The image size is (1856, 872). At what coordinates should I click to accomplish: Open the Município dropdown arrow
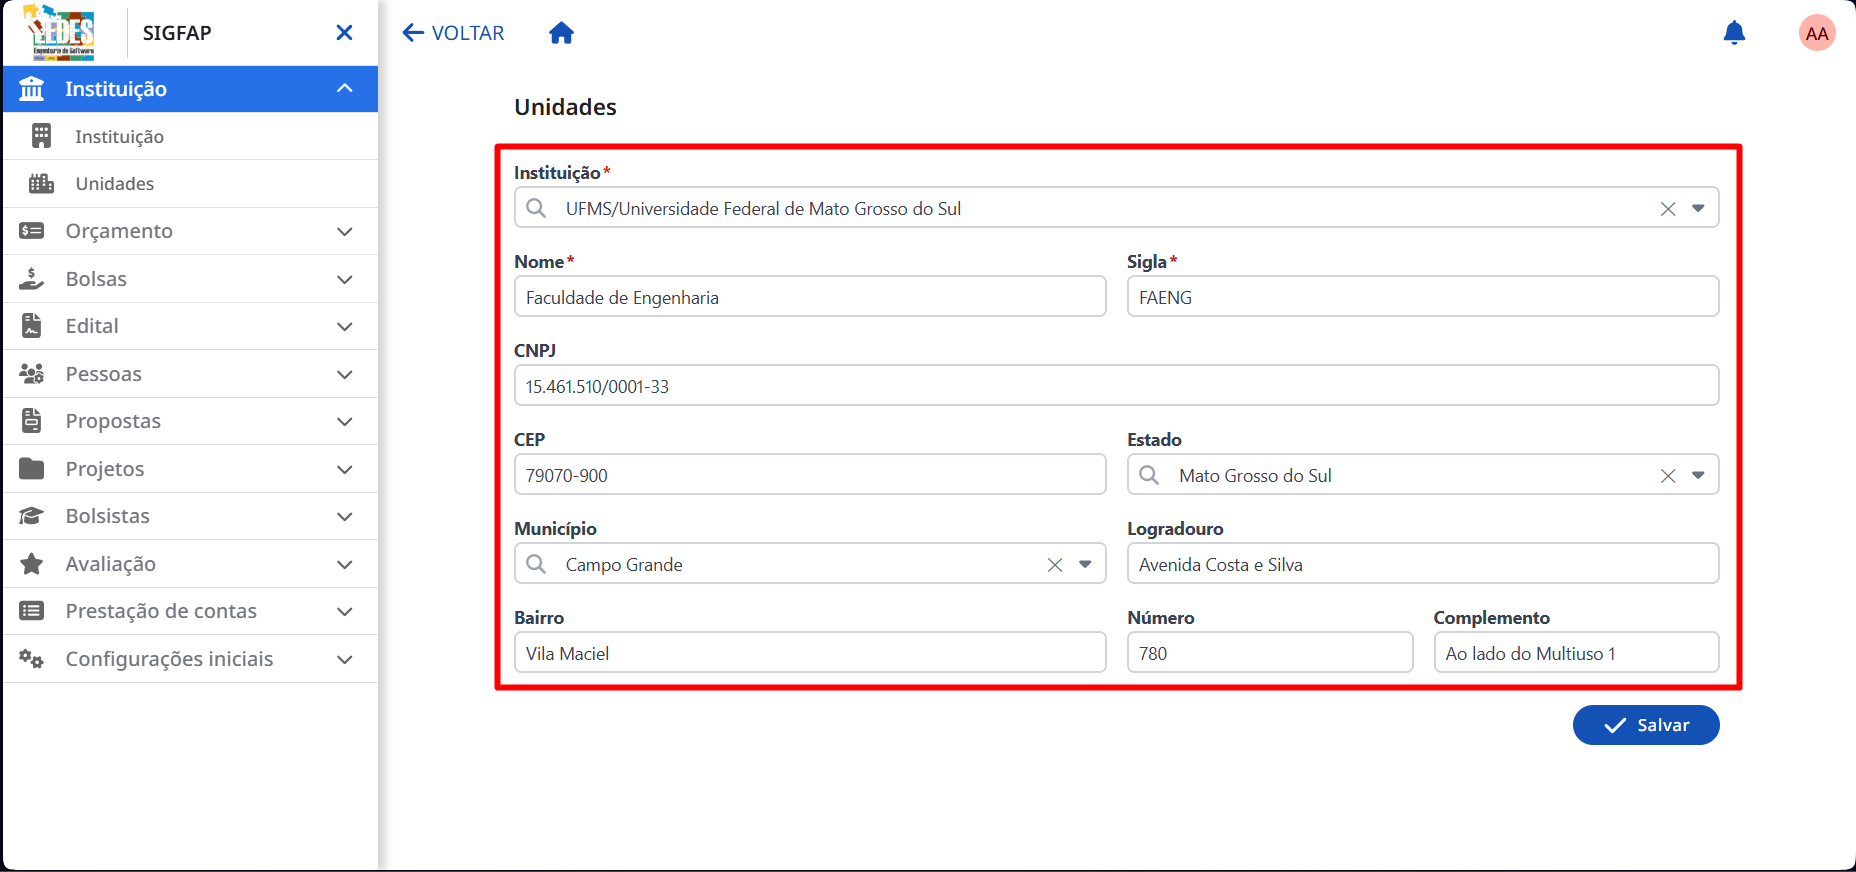tap(1085, 565)
